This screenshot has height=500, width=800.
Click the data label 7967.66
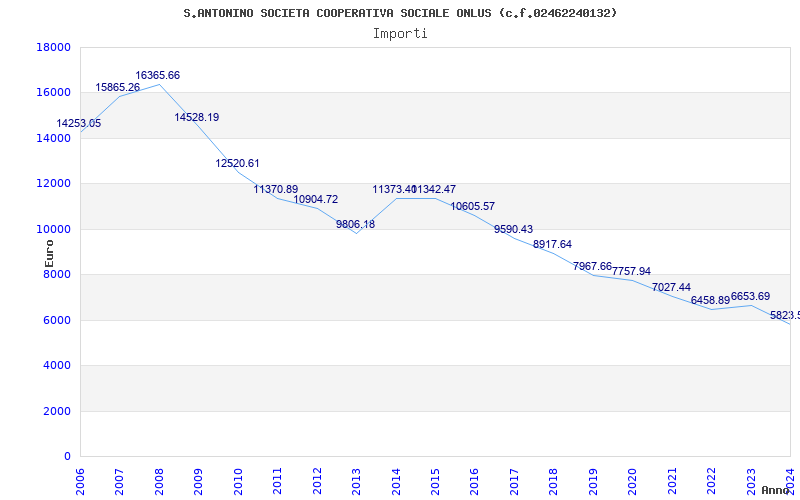pos(592,266)
